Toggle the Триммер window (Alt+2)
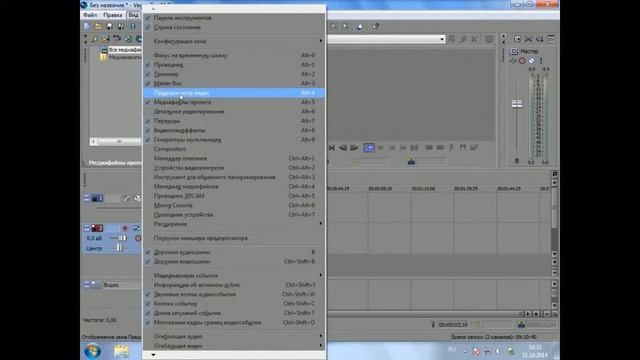 [x=235, y=74]
